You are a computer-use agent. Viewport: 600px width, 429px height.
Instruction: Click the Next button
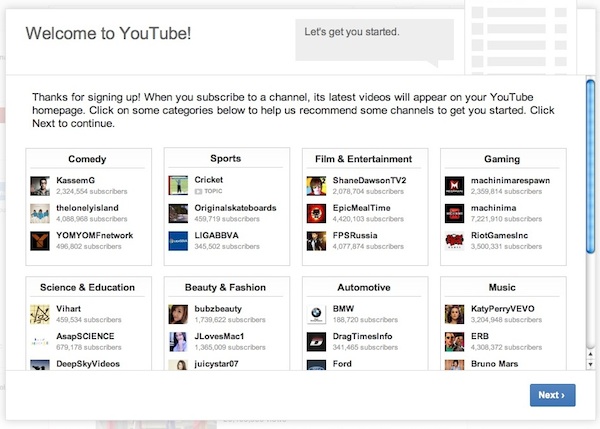(x=552, y=395)
